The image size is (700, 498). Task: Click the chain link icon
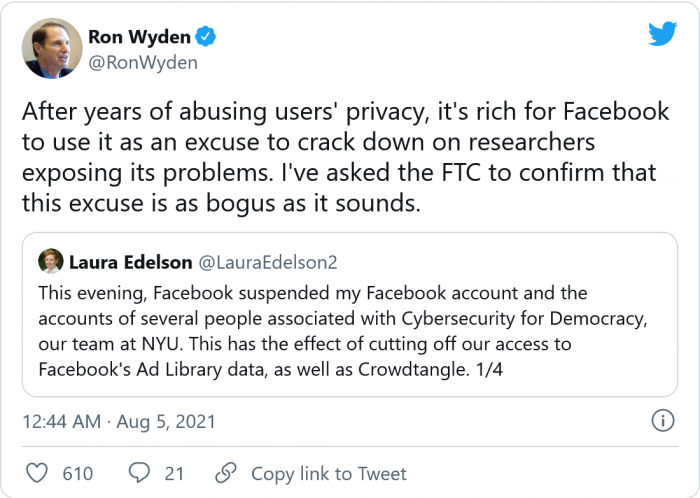(227, 473)
